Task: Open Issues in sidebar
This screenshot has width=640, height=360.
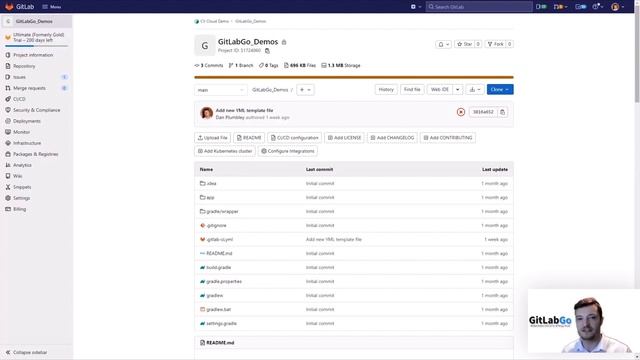Action: click(19, 77)
